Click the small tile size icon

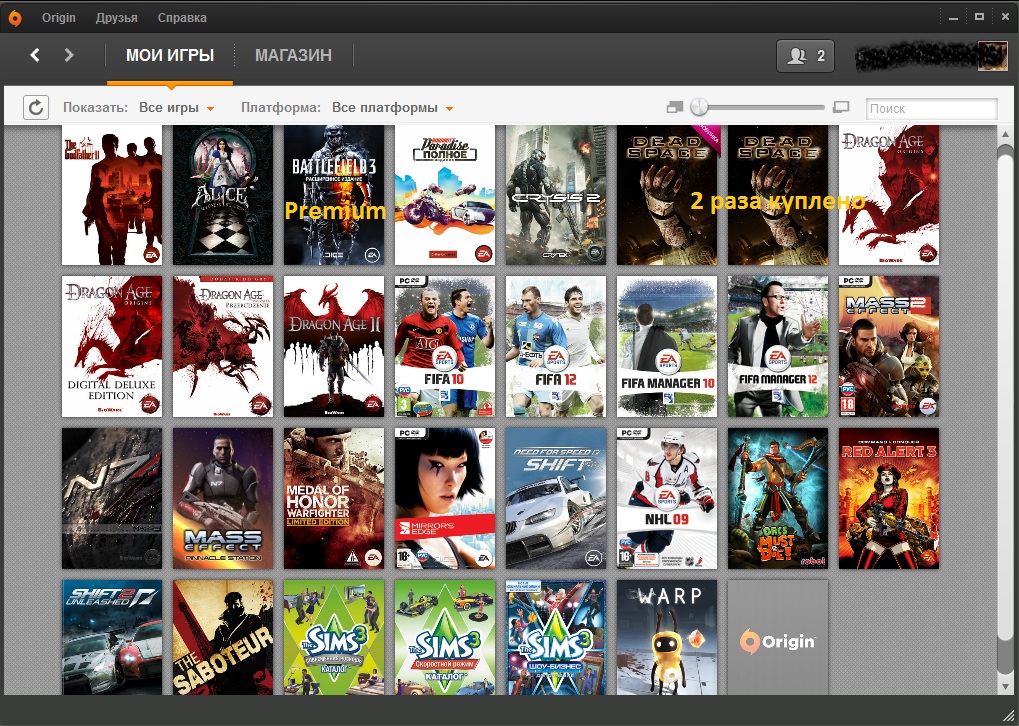pyautogui.click(x=675, y=107)
